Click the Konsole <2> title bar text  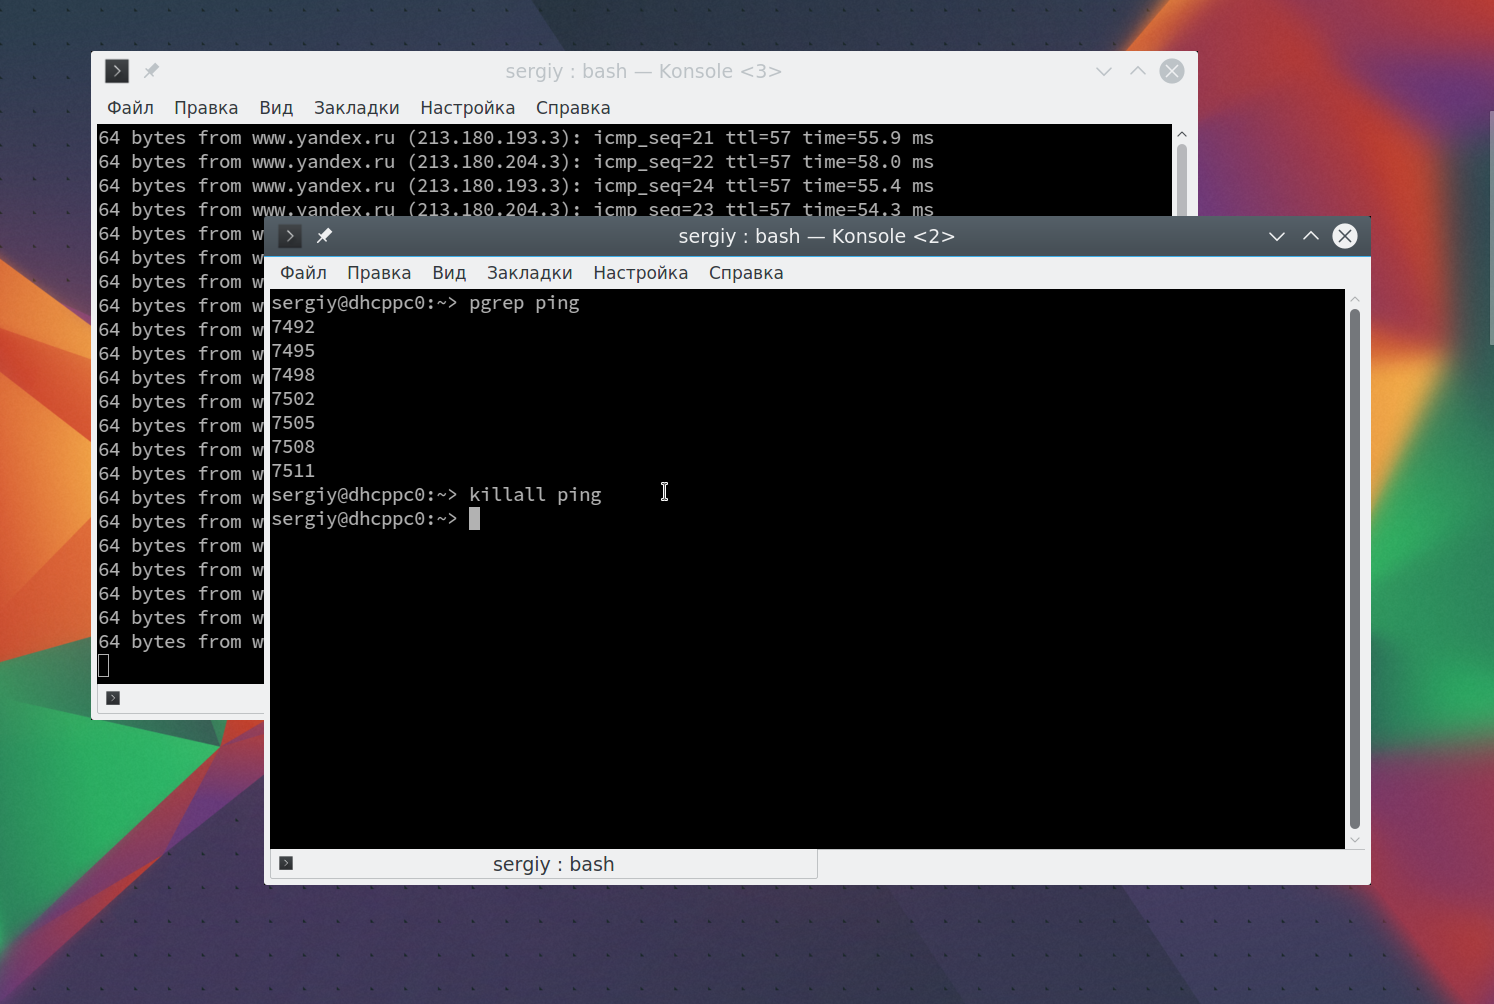click(x=816, y=237)
